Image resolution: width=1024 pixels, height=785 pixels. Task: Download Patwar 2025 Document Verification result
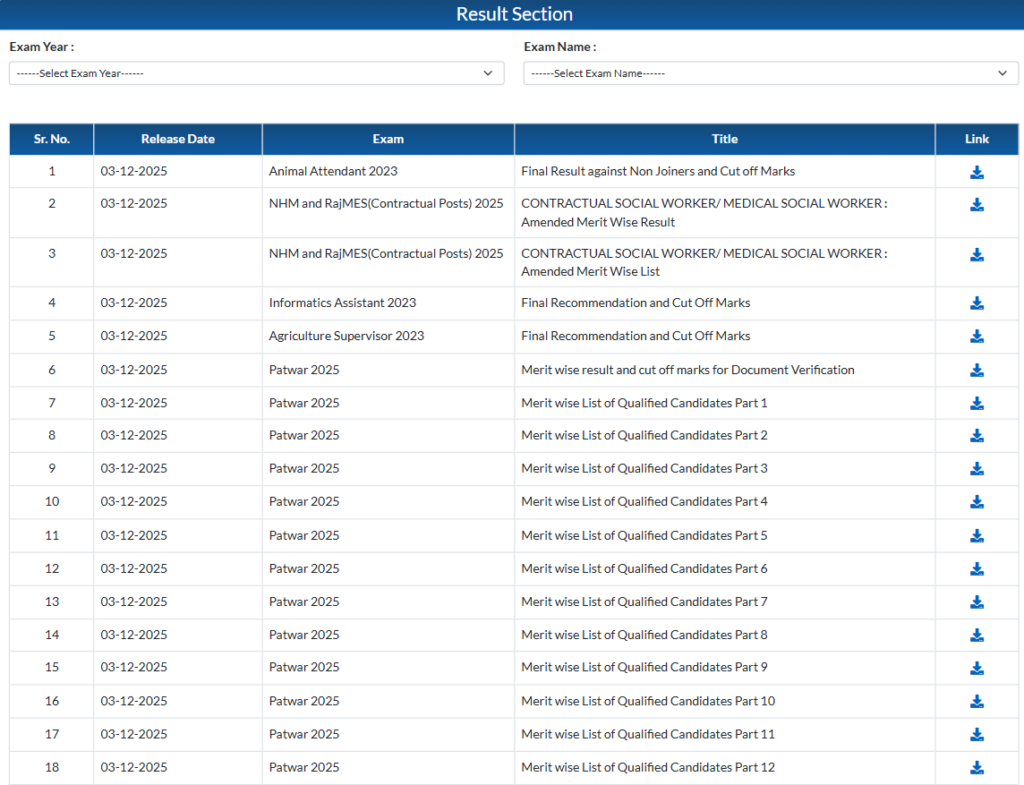click(977, 370)
